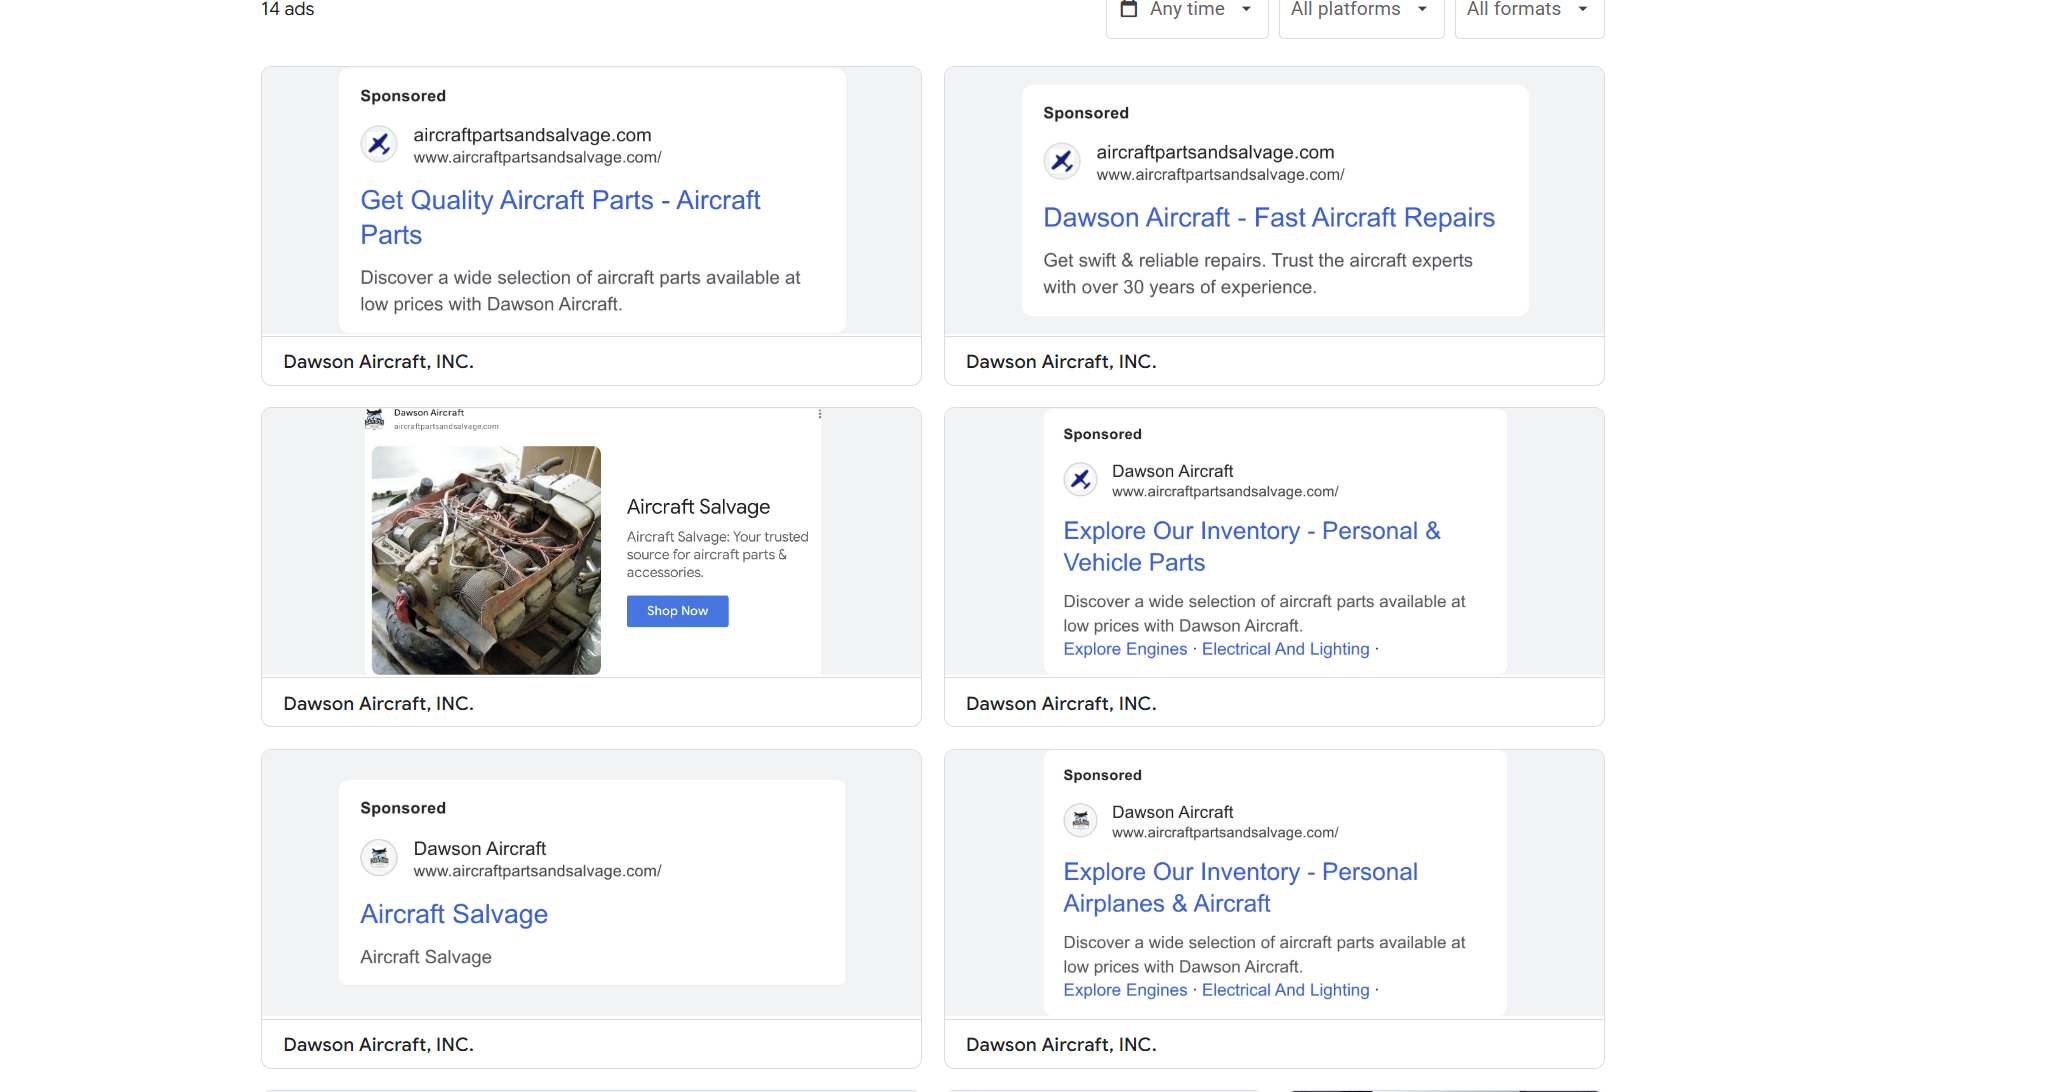Click the engine photo thumbnail in the display ad
Viewport: 2056px width, 1092px height.
click(x=486, y=560)
